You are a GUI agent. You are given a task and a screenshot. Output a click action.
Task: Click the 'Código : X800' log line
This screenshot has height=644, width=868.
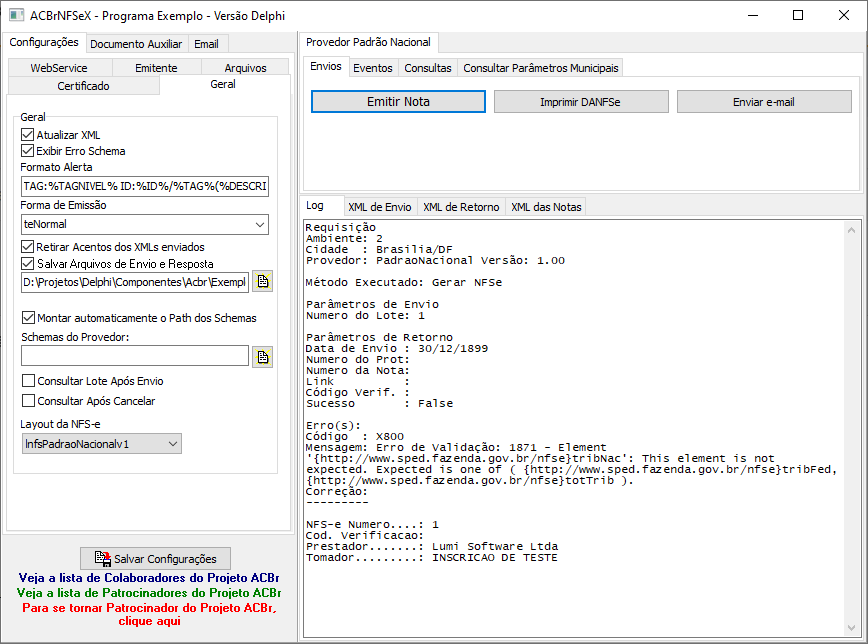355,436
